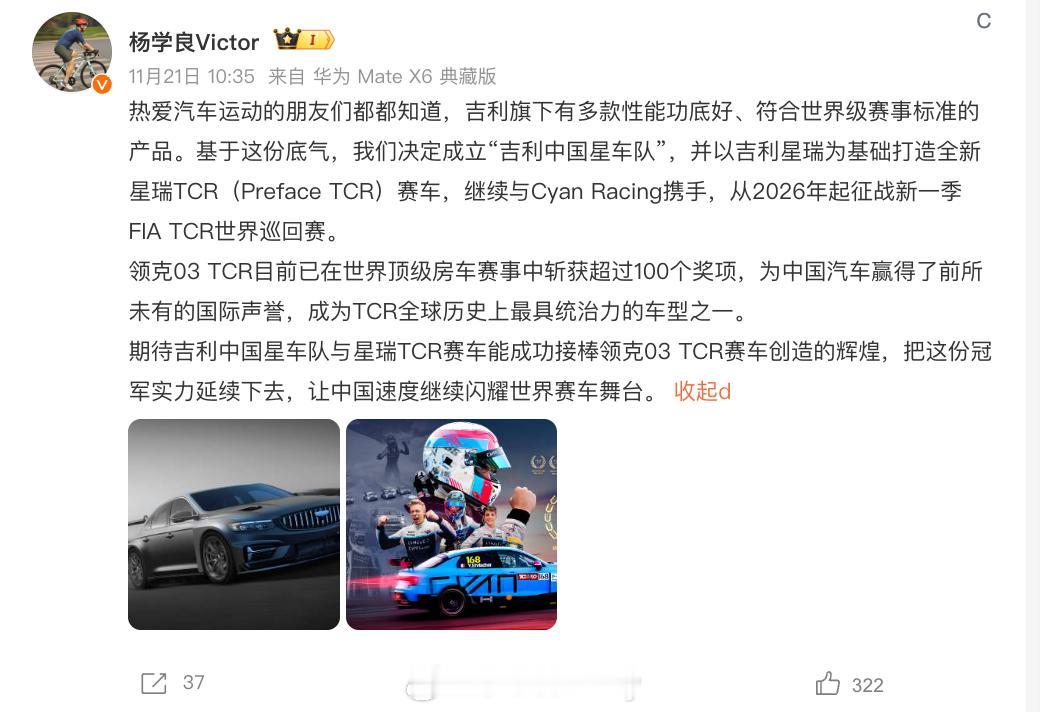Click the orange verified V badge
Image resolution: width=1048 pixels, height=712 pixels.
[x=102, y=84]
